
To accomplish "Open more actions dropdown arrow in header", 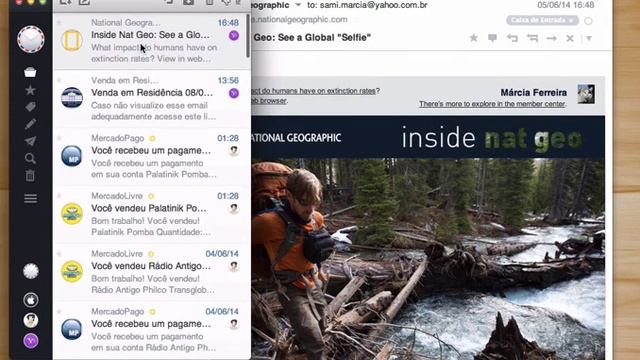I will pos(589,38).
